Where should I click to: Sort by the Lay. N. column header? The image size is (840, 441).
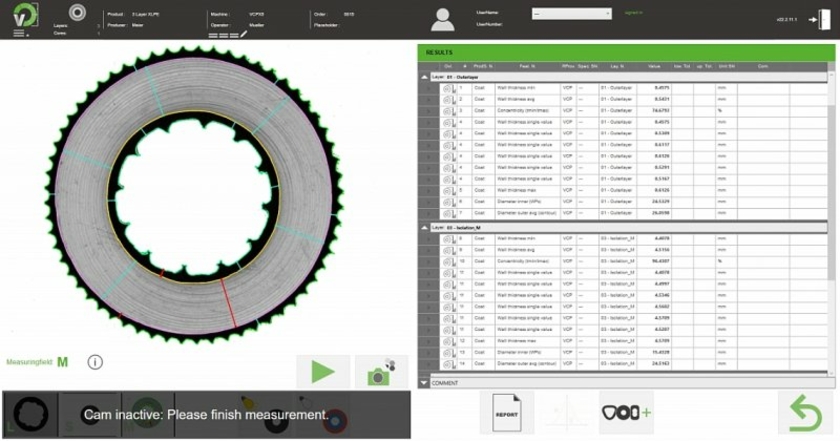(x=618, y=66)
